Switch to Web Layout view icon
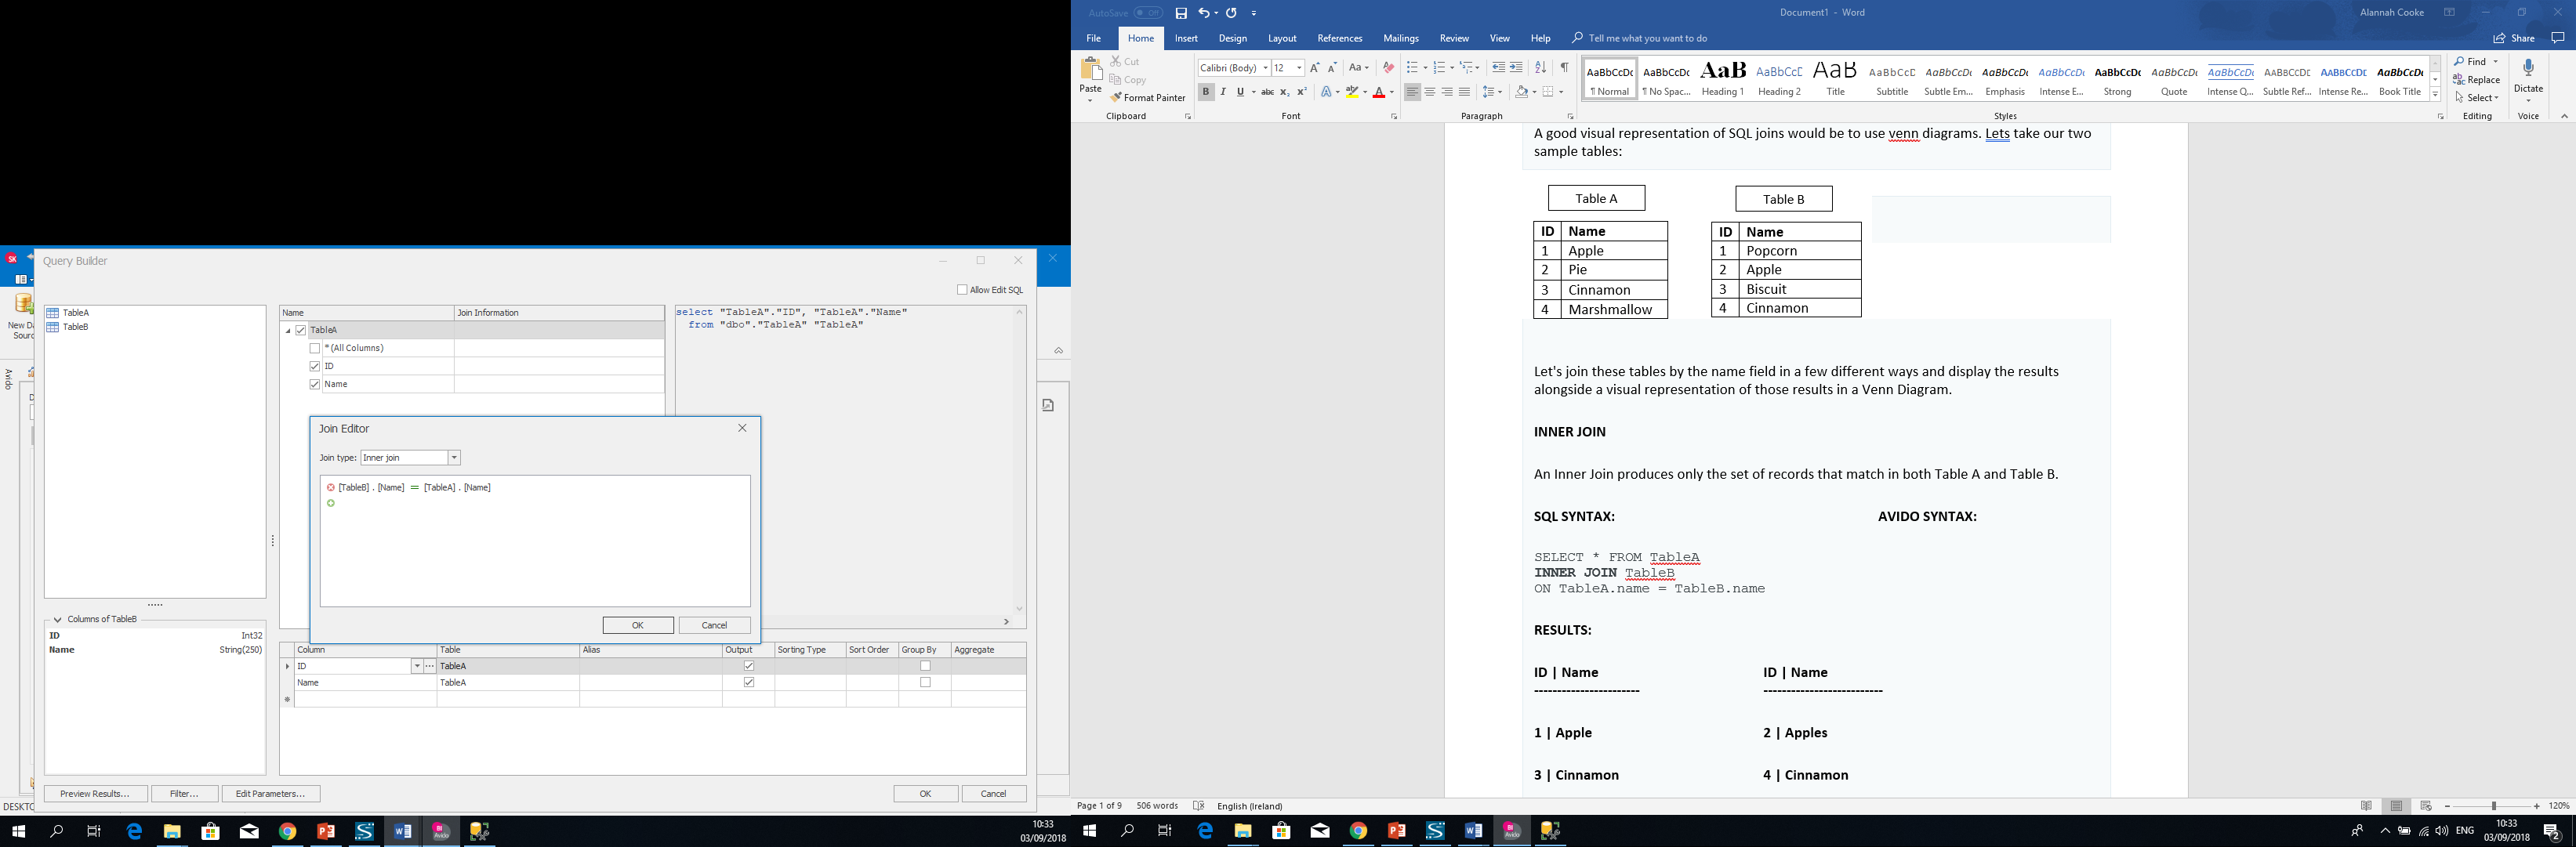The image size is (2576, 847). pyautogui.click(x=2426, y=806)
